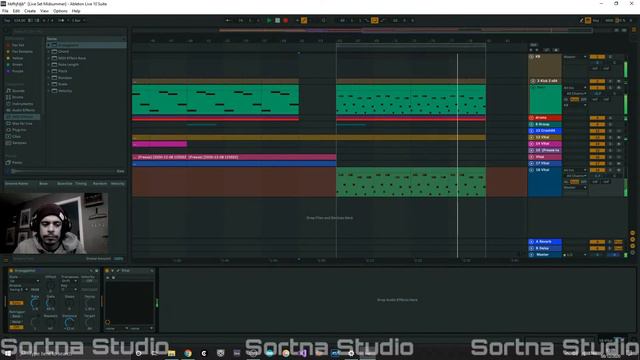Click the unfold button on 3 Kick 2 old track

tap(532, 81)
